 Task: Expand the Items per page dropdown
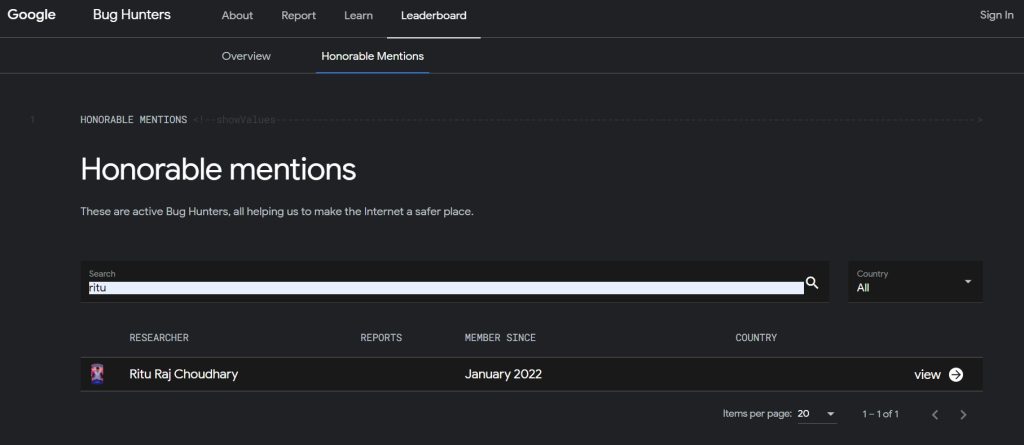point(816,414)
